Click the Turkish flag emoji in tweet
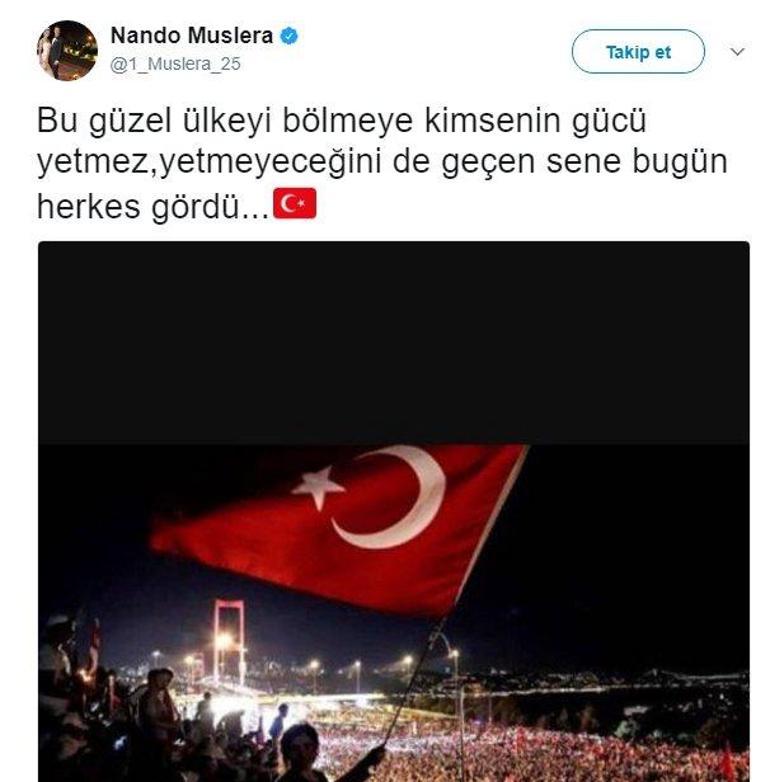 tap(295, 203)
